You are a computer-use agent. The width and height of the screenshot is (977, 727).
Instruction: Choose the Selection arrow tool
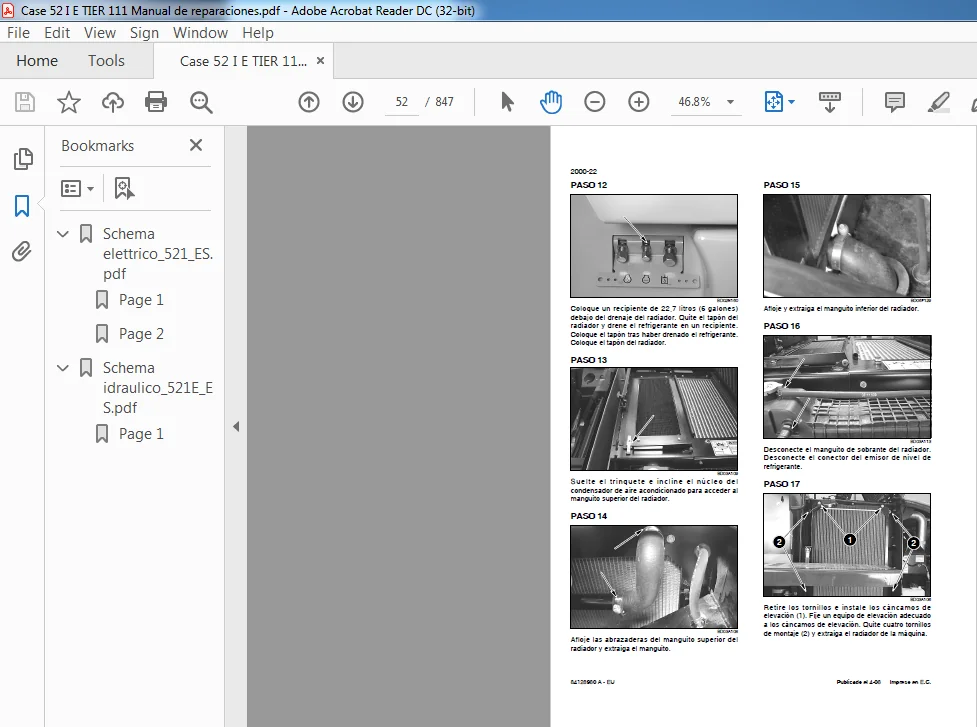507,102
